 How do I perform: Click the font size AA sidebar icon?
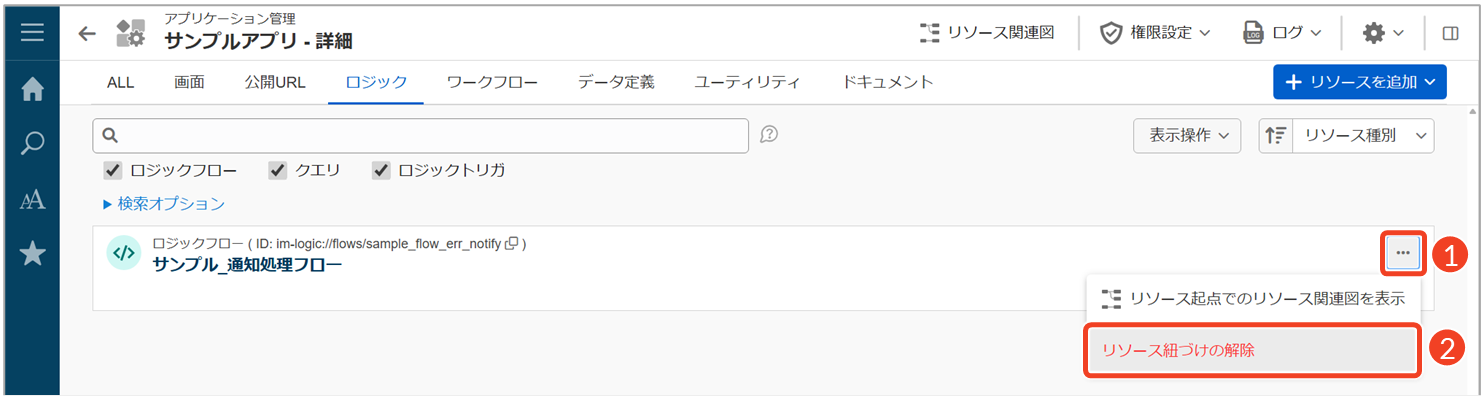32,200
